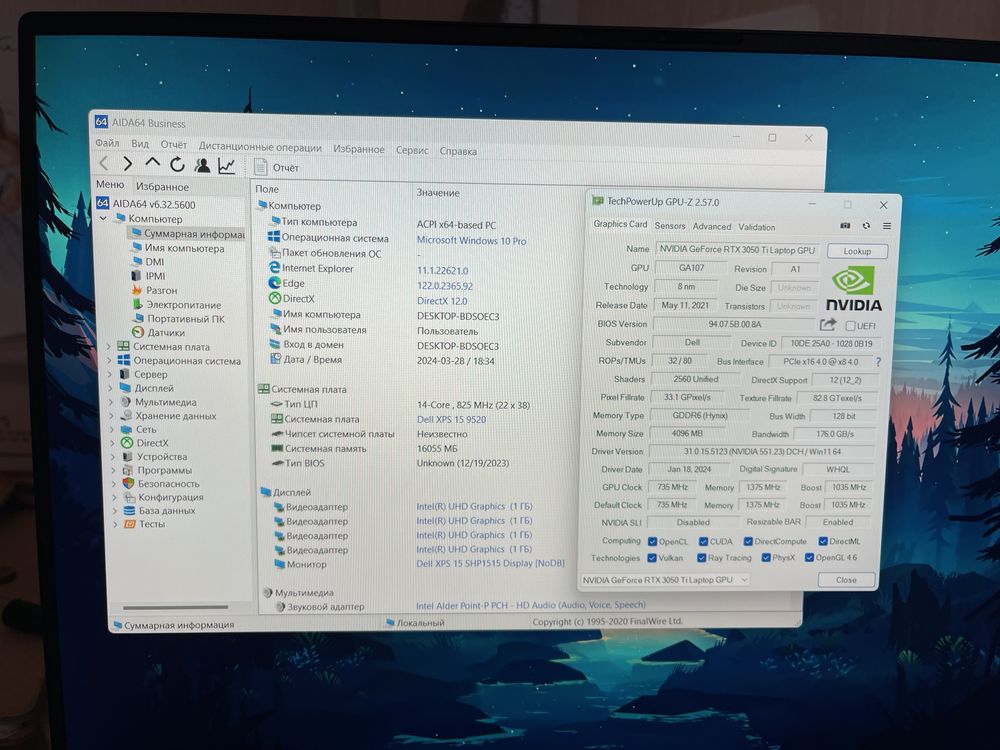Click the Close button in GPU-Z
The image size is (1000, 750).
click(846, 580)
